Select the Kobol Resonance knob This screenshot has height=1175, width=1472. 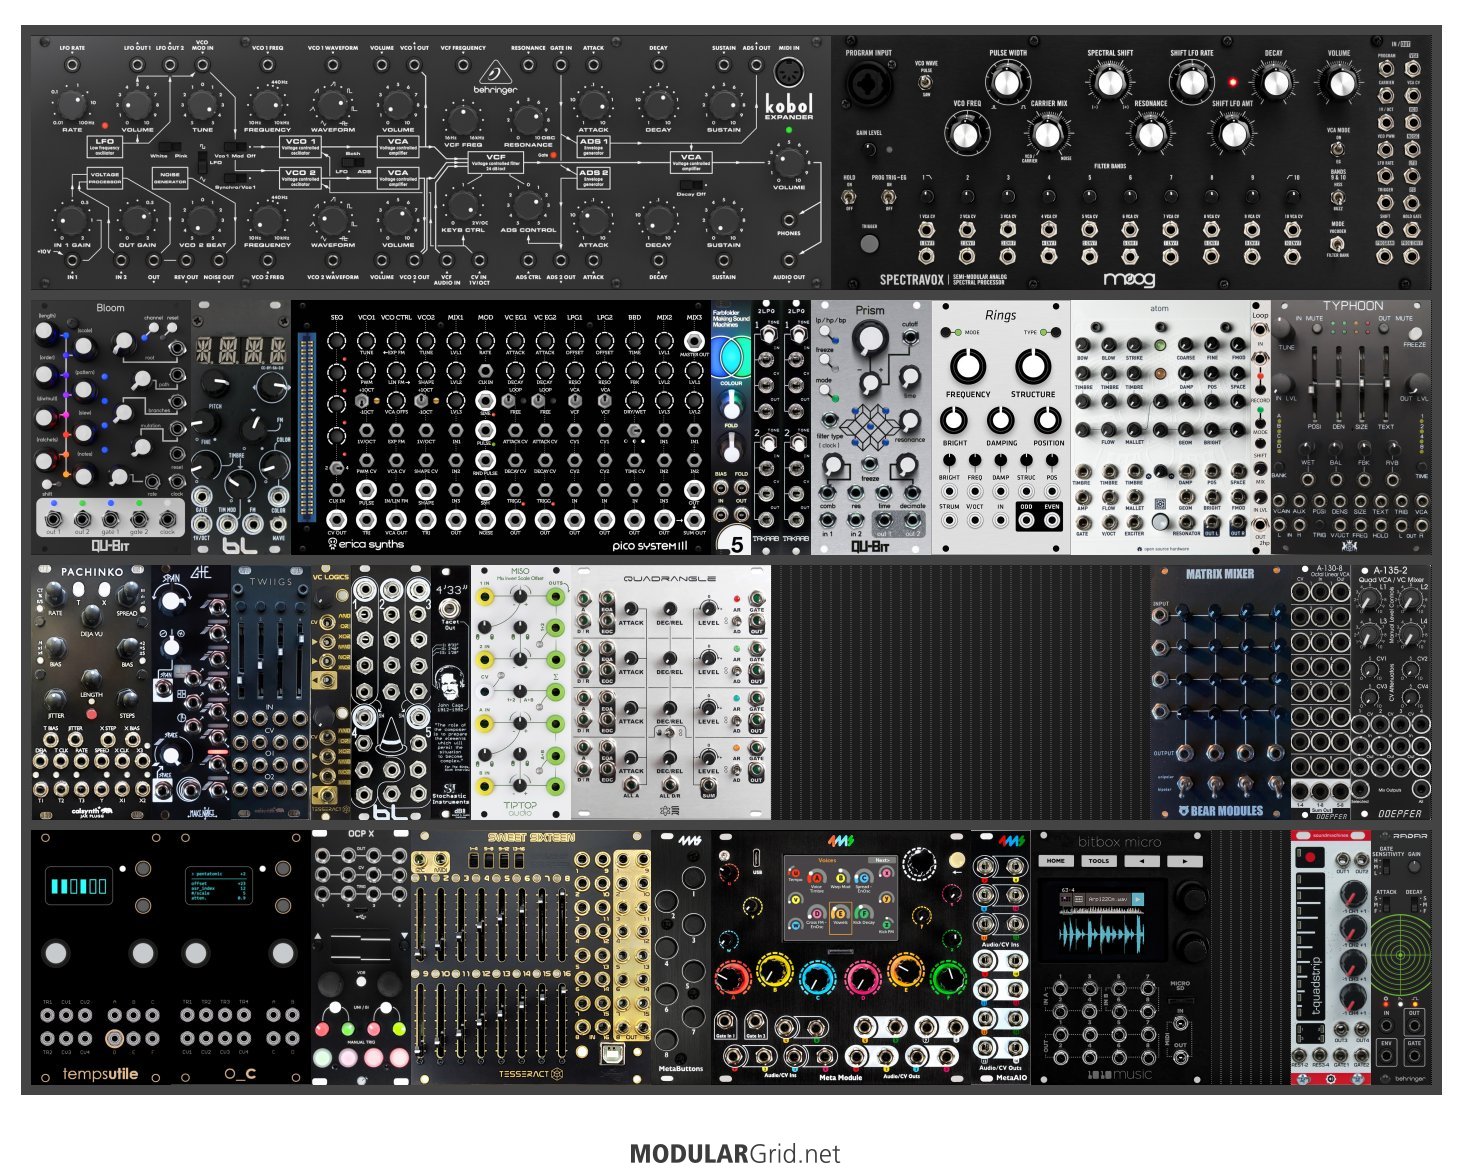tap(528, 120)
